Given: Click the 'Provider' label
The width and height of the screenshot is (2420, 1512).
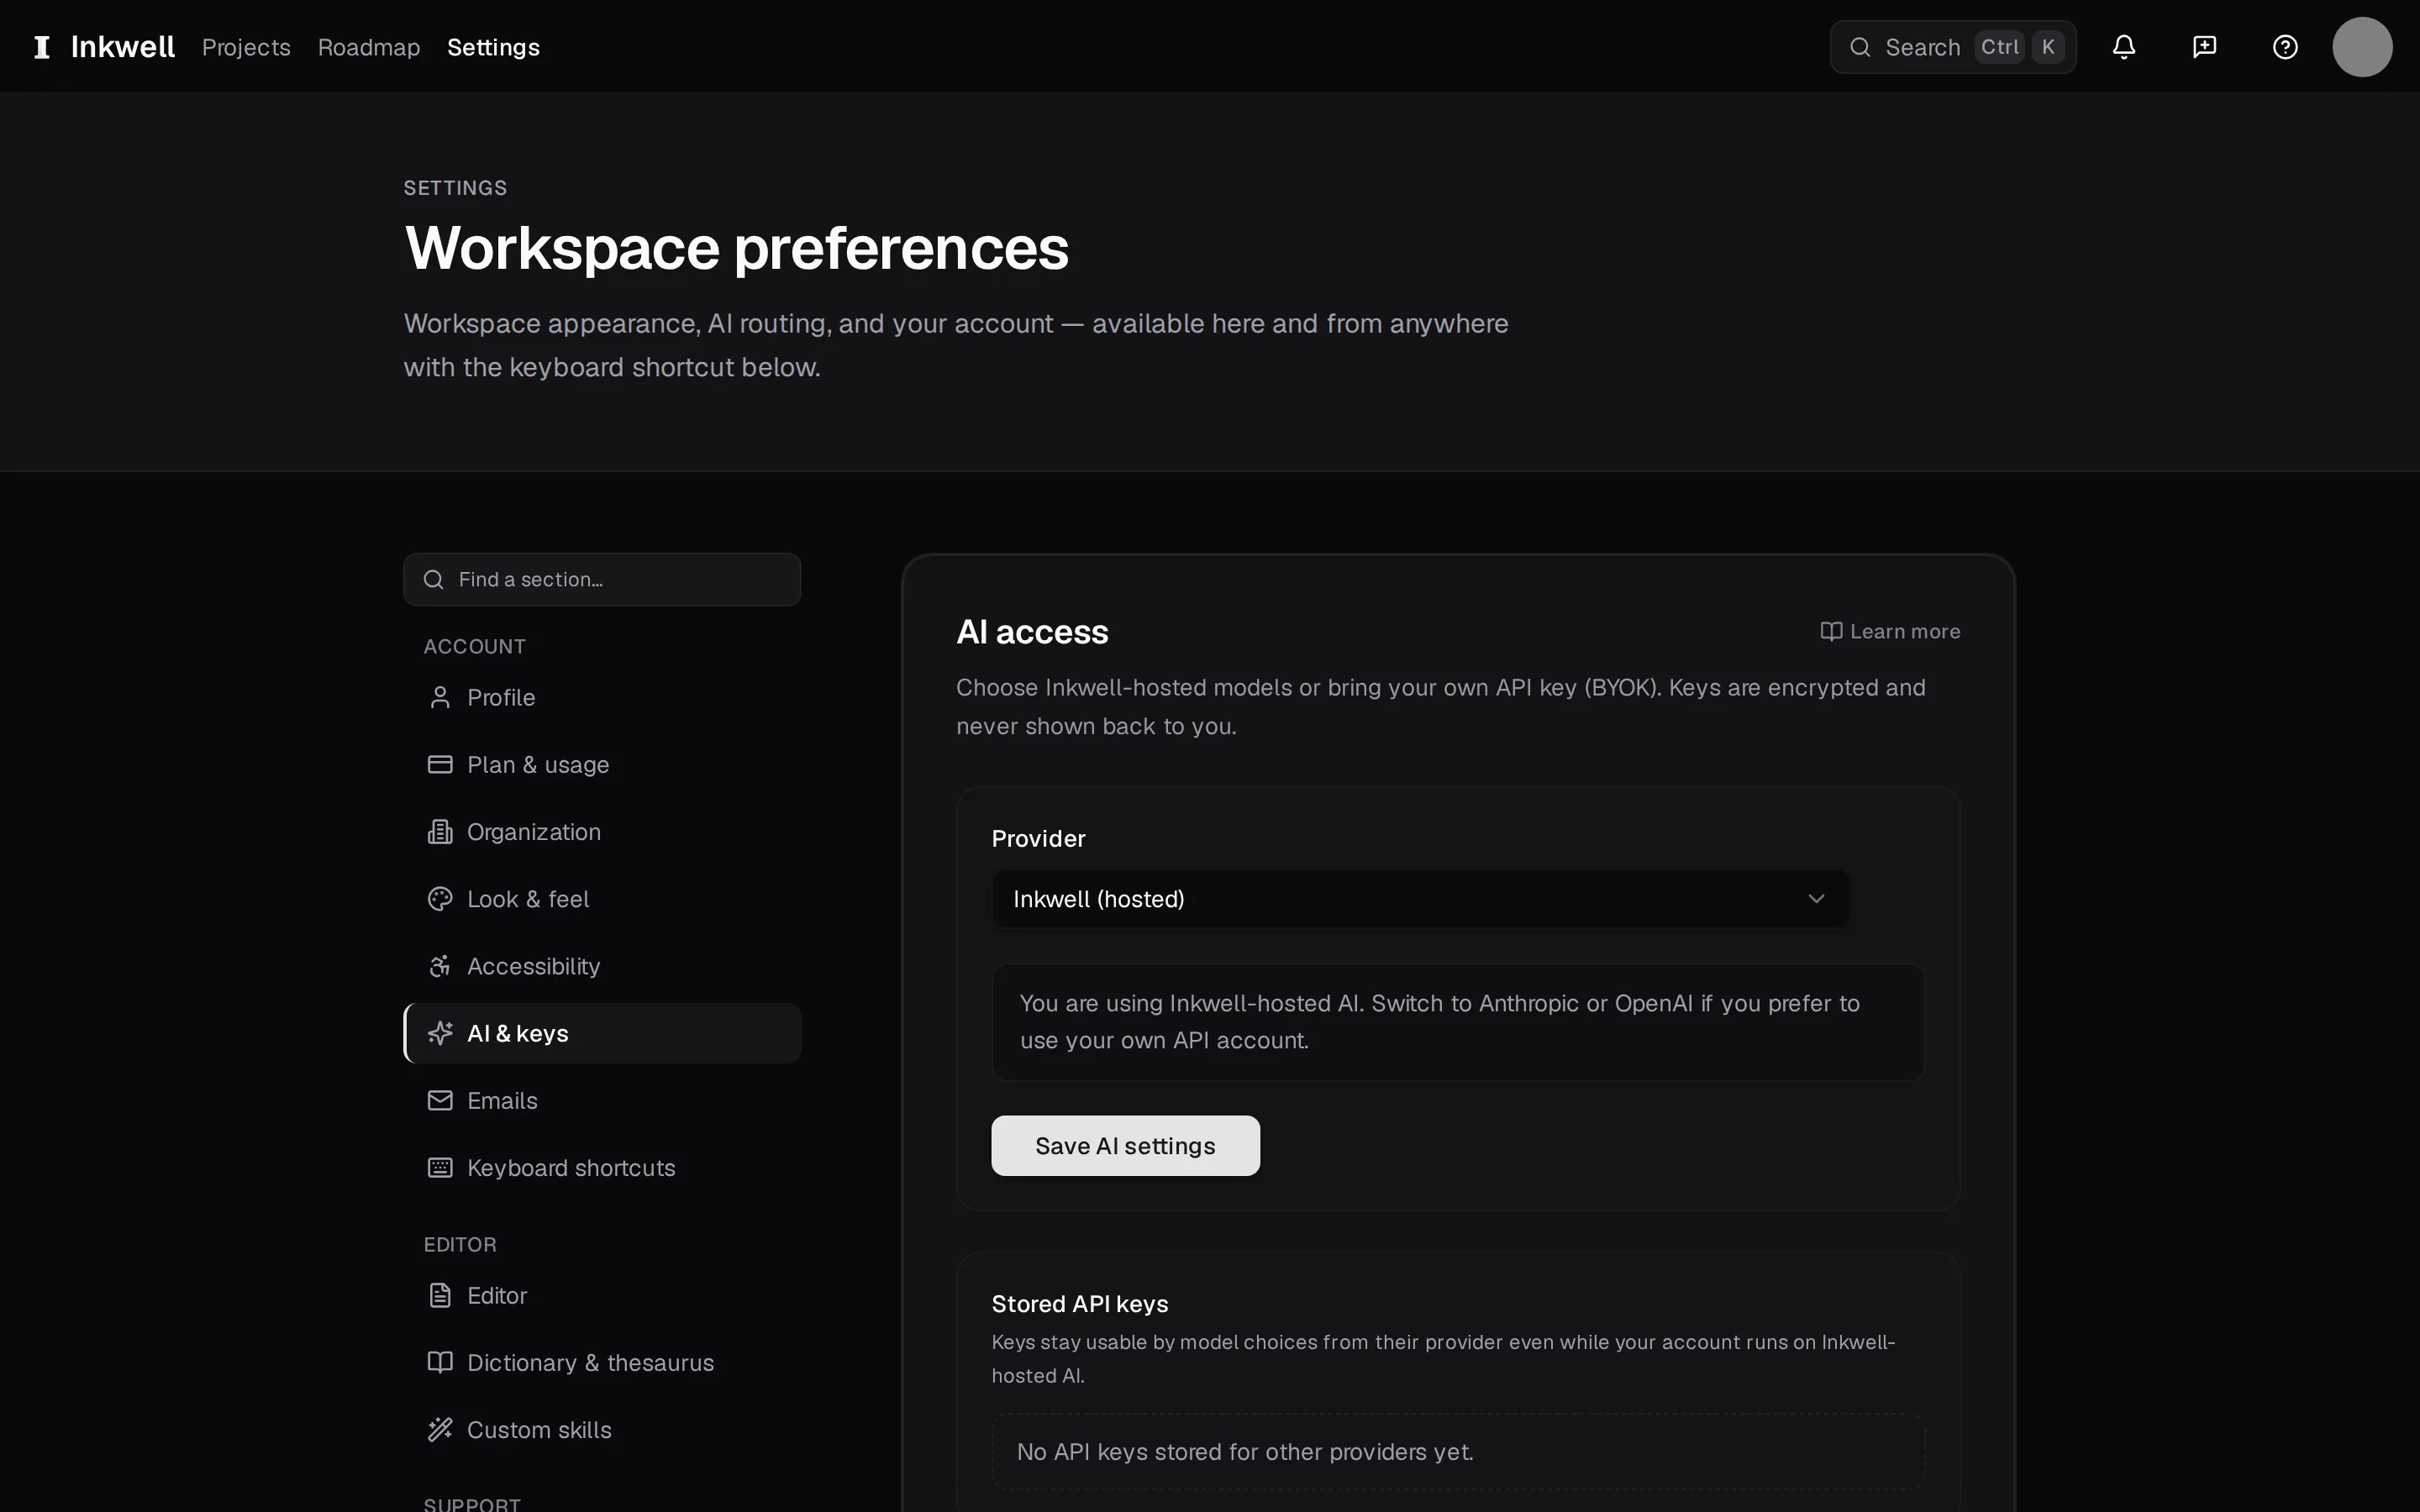Looking at the screenshot, I should 1038,838.
